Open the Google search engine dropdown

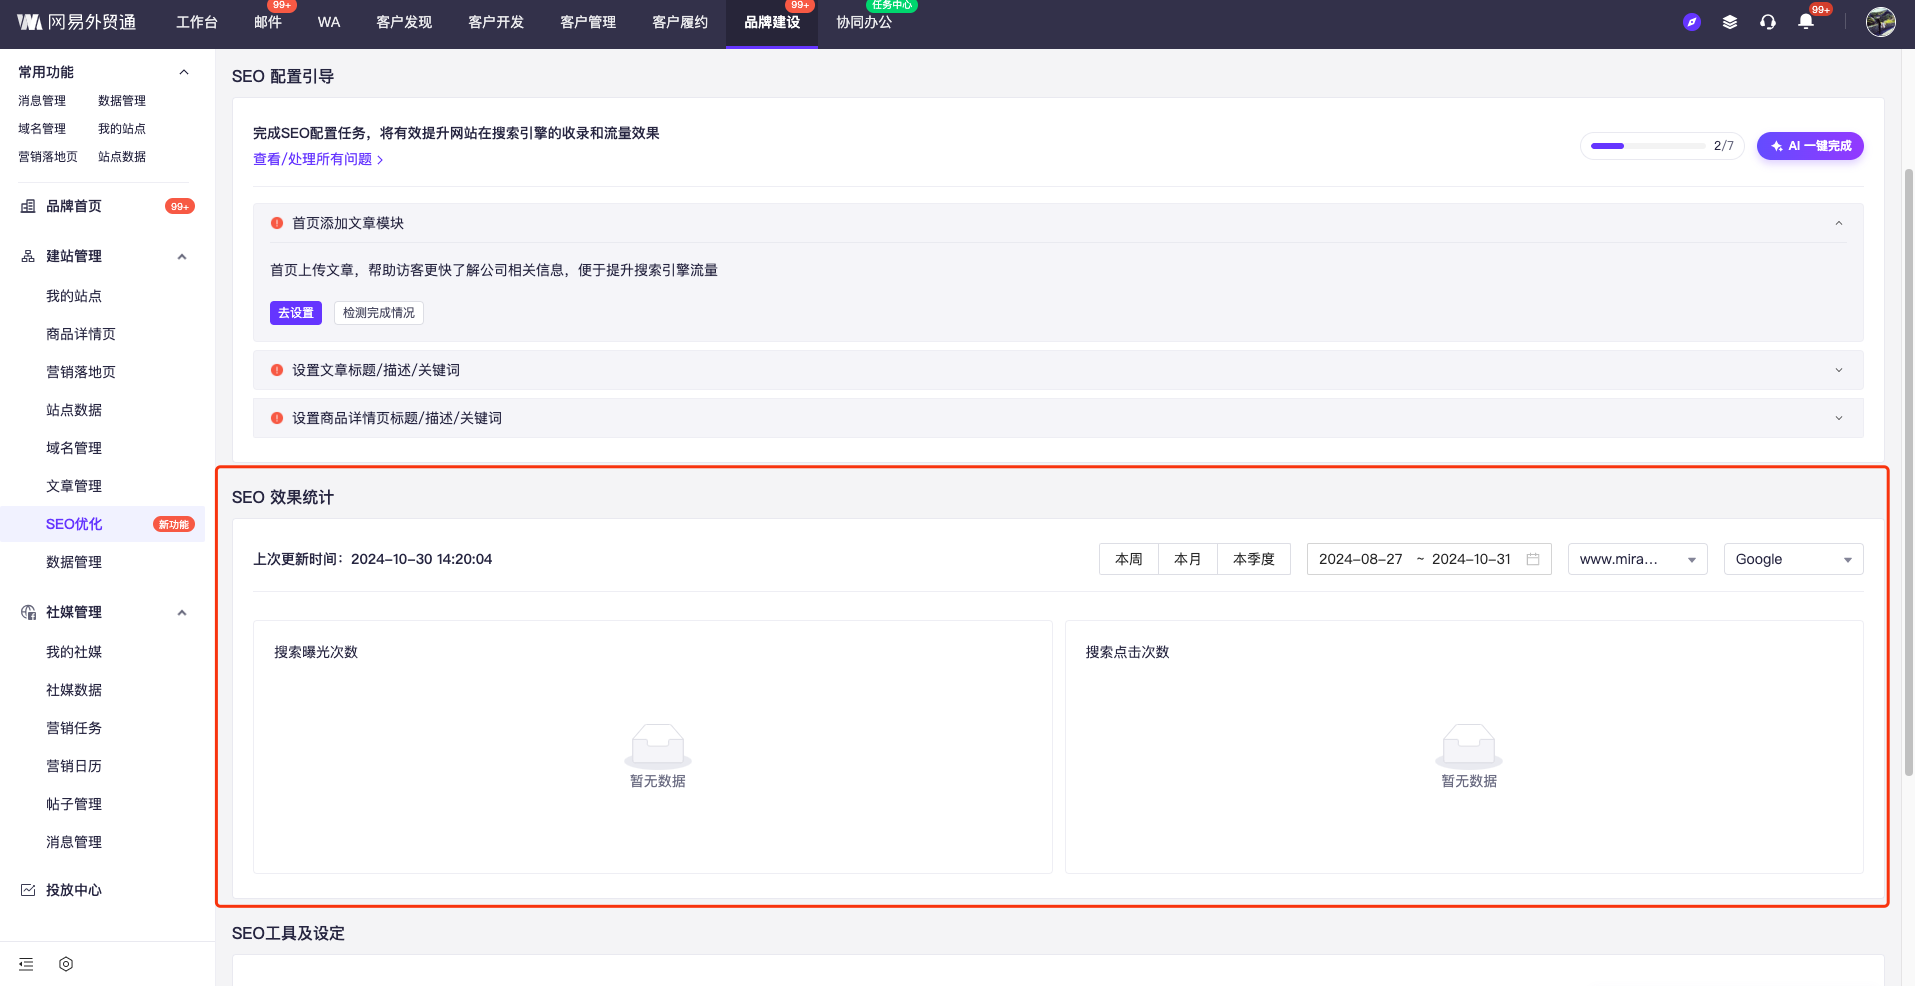coord(1793,559)
